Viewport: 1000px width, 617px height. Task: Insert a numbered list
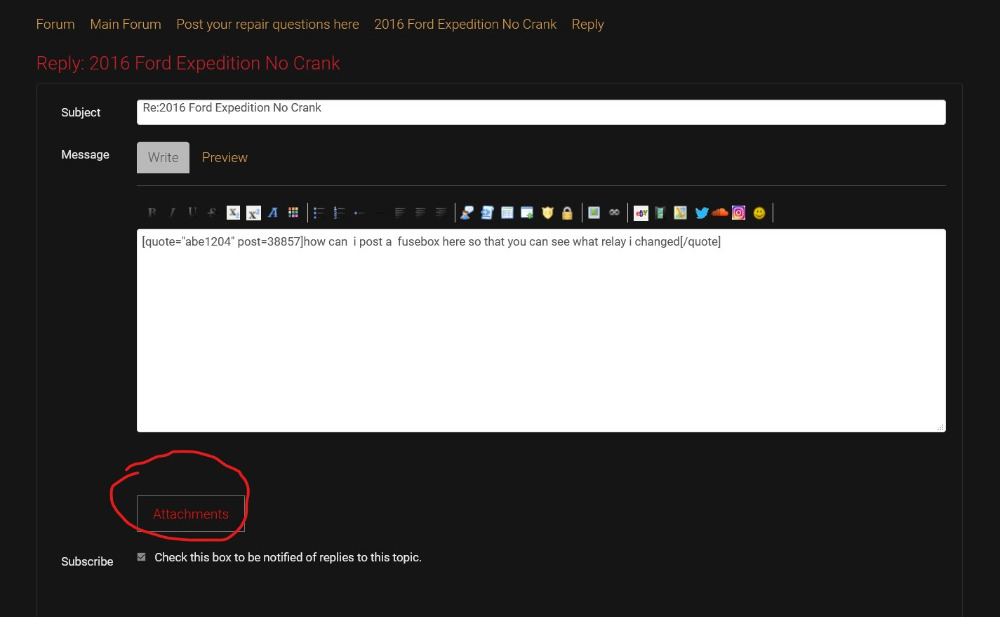click(x=339, y=212)
